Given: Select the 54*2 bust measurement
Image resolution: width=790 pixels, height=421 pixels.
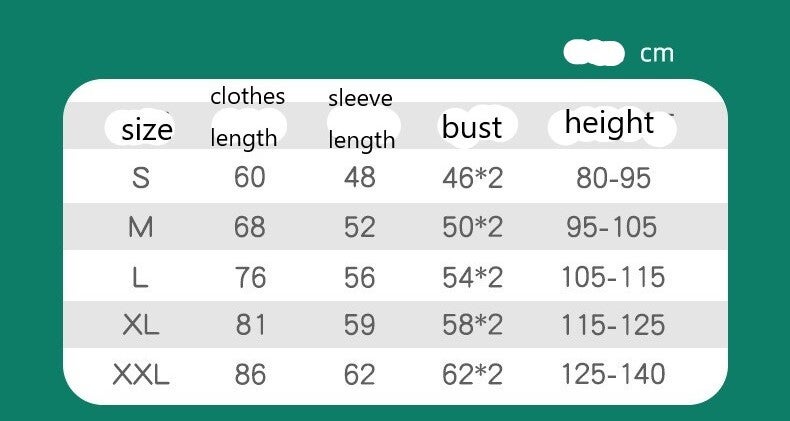Looking at the screenshot, I should [x=472, y=277].
